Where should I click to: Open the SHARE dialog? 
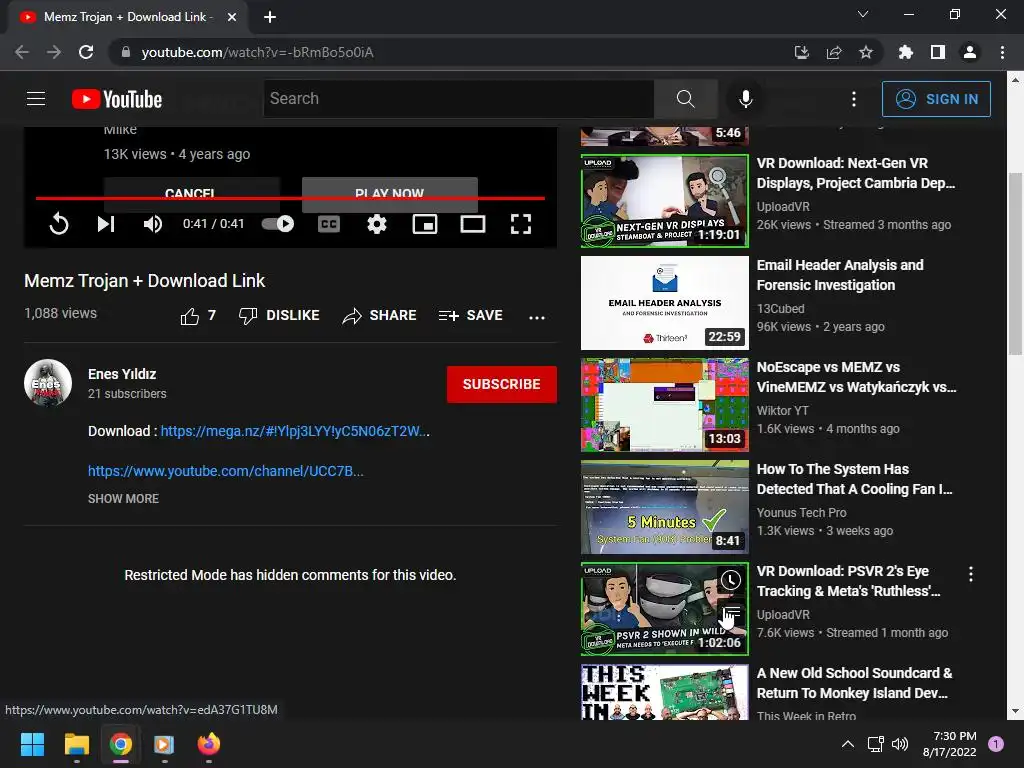tap(379, 315)
